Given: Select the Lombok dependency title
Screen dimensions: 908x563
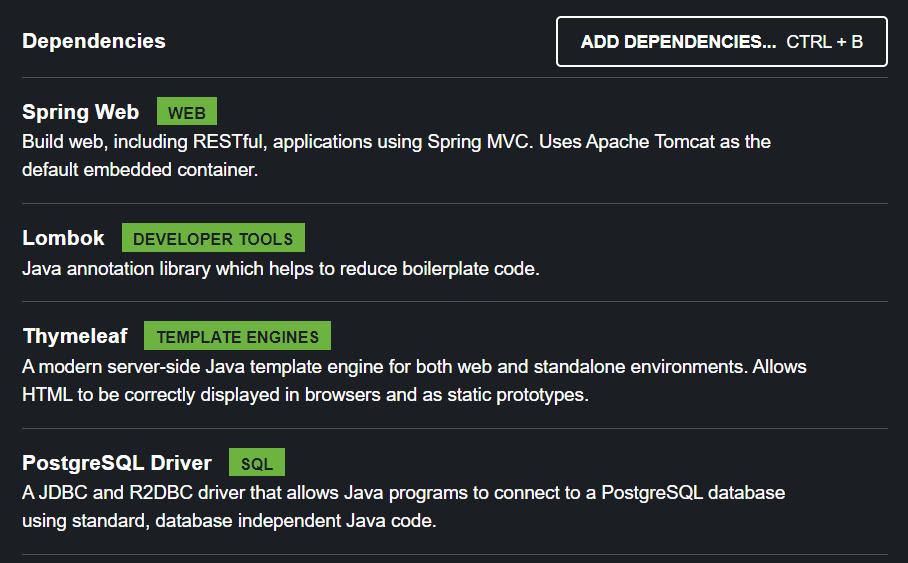Looking at the screenshot, I should click(63, 238).
